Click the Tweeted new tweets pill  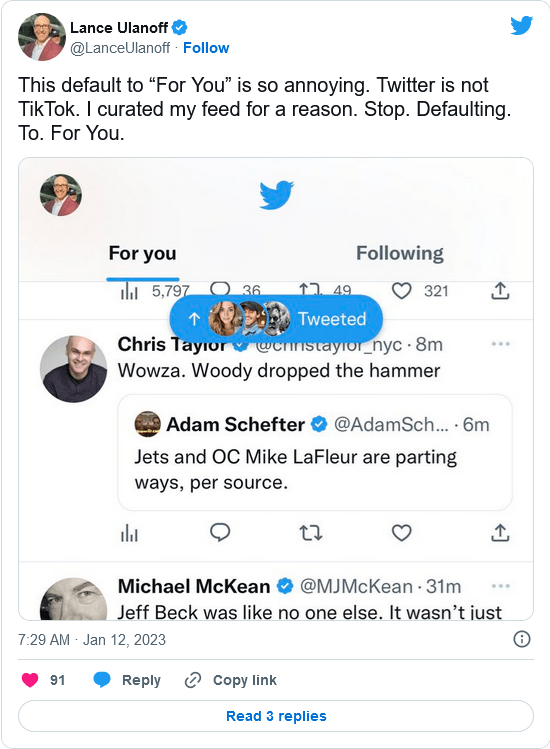pyautogui.click(x=276, y=319)
